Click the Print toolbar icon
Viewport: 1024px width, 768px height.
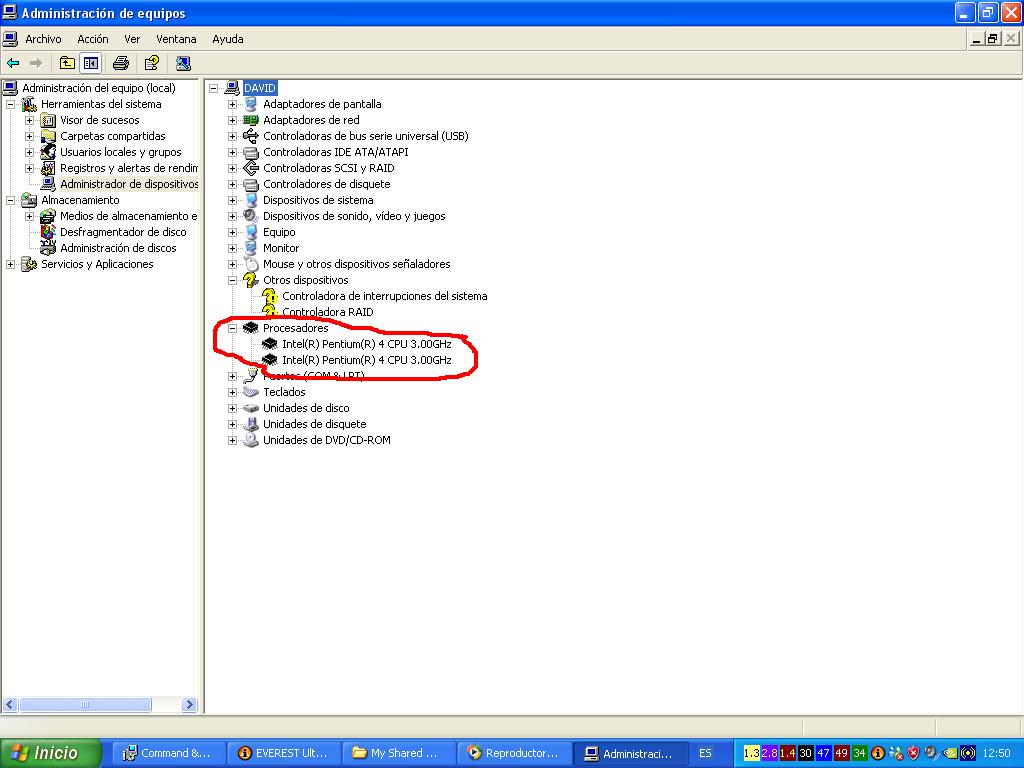pyautogui.click(x=121, y=63)
